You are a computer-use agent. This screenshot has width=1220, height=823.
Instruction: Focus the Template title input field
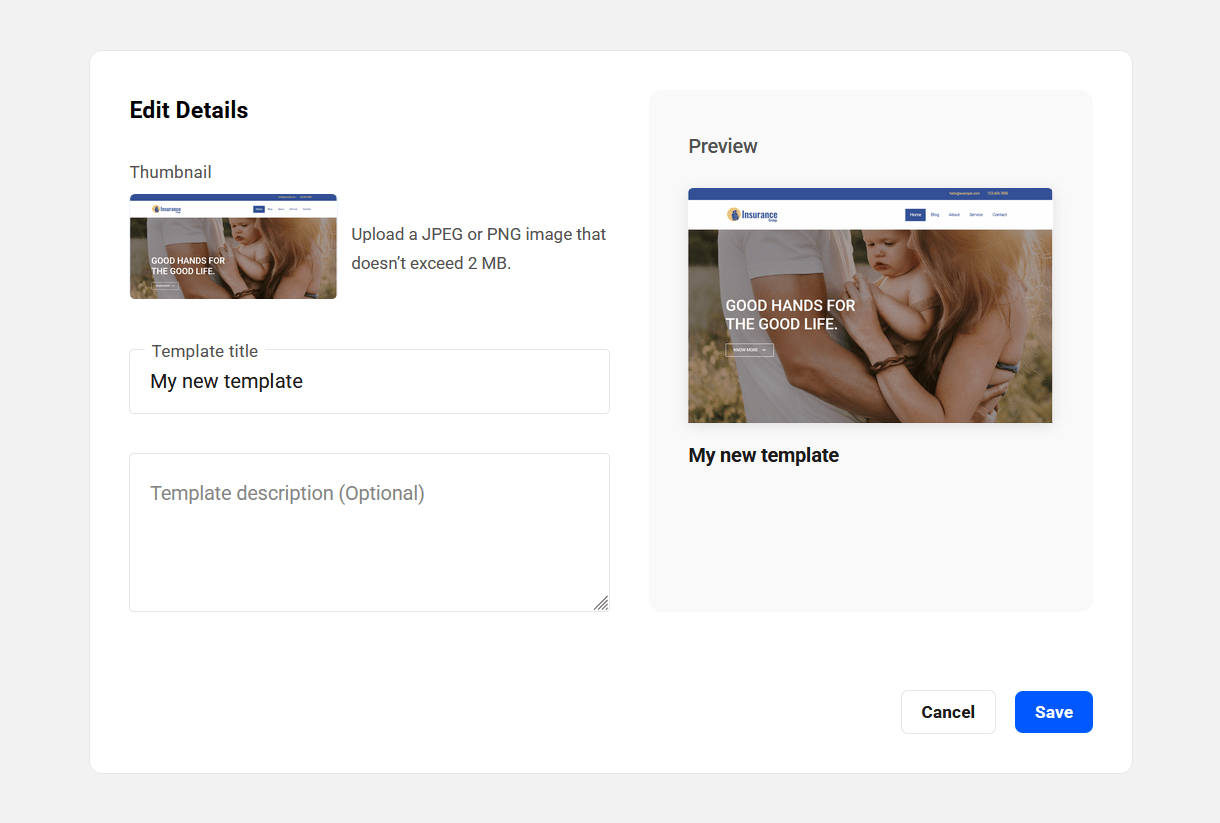click(x=369, y=381)
